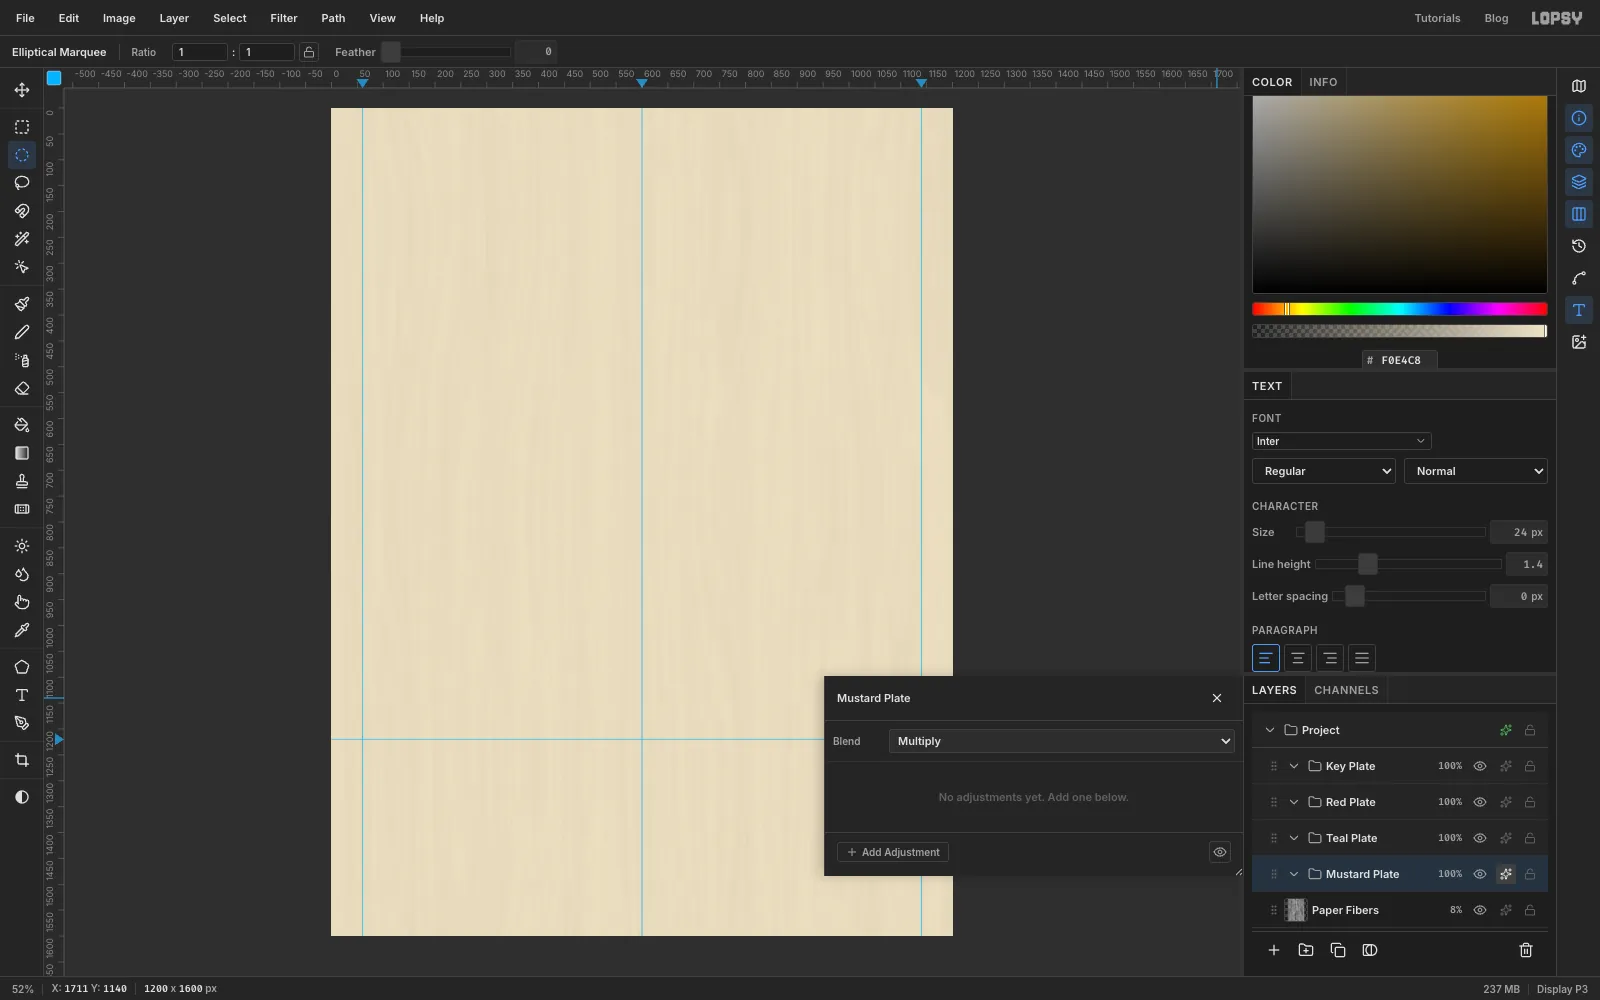Image resolution: width=1600 pixels, height=1000 pixels.
Task: Open the History panel icon
Action: point(1579,246)
